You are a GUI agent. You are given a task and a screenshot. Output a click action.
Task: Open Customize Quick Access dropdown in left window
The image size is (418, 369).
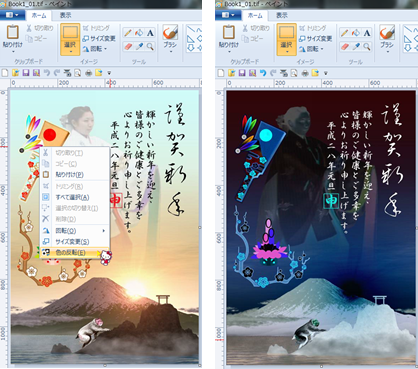click(x=109, y=73)
